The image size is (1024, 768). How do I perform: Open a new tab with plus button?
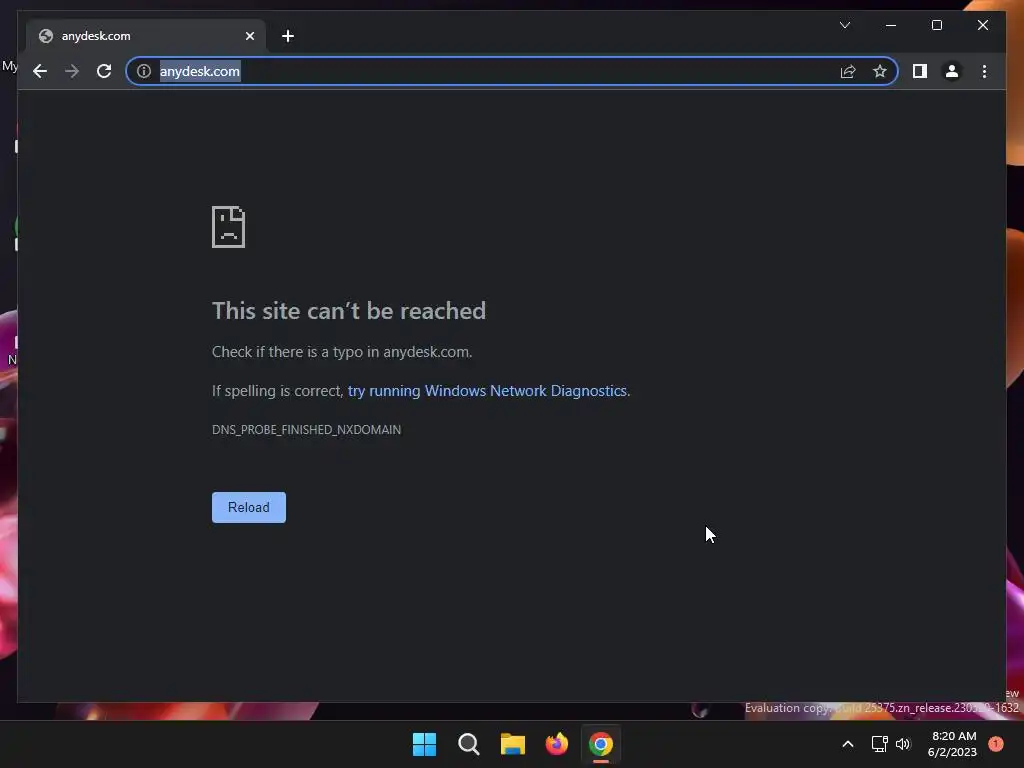288,36
